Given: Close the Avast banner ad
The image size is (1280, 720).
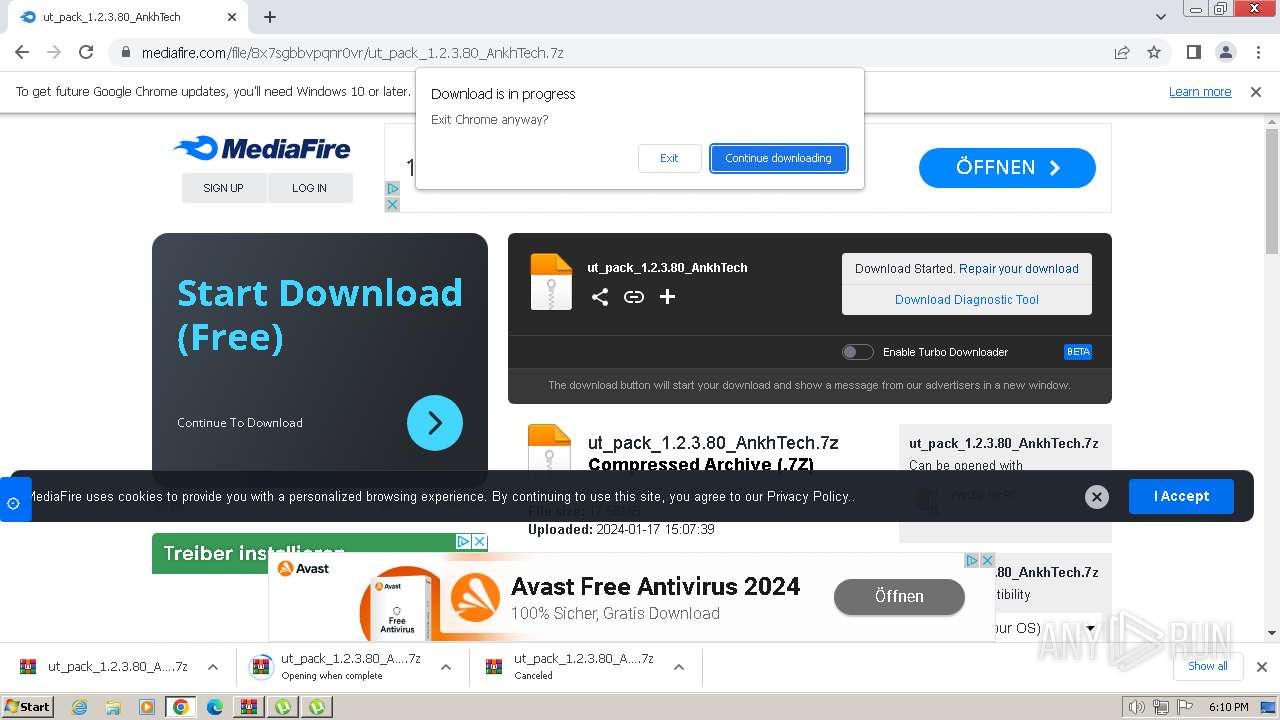Looking at the screenshot, I should (987, 560).
